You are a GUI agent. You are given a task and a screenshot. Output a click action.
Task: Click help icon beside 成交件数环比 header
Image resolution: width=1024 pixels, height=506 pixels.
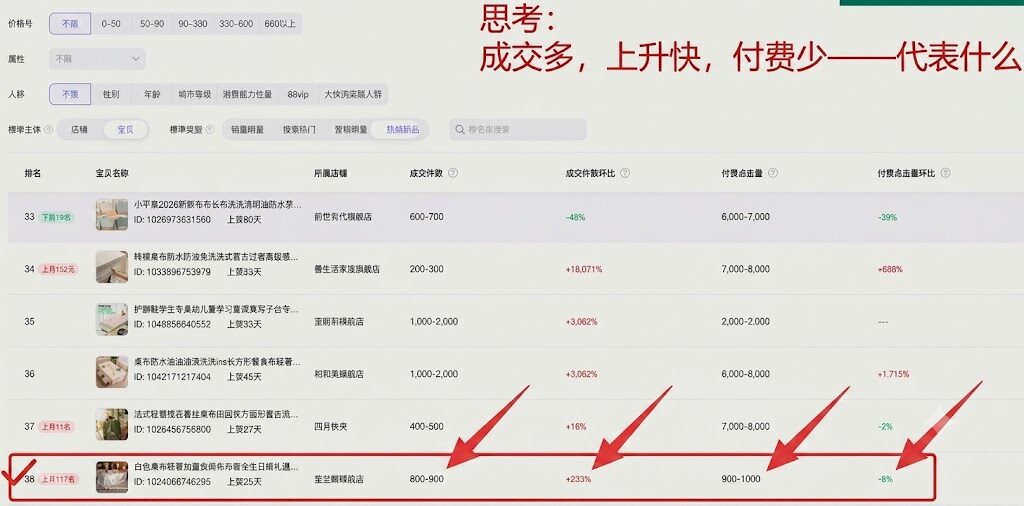pos(625,173)
